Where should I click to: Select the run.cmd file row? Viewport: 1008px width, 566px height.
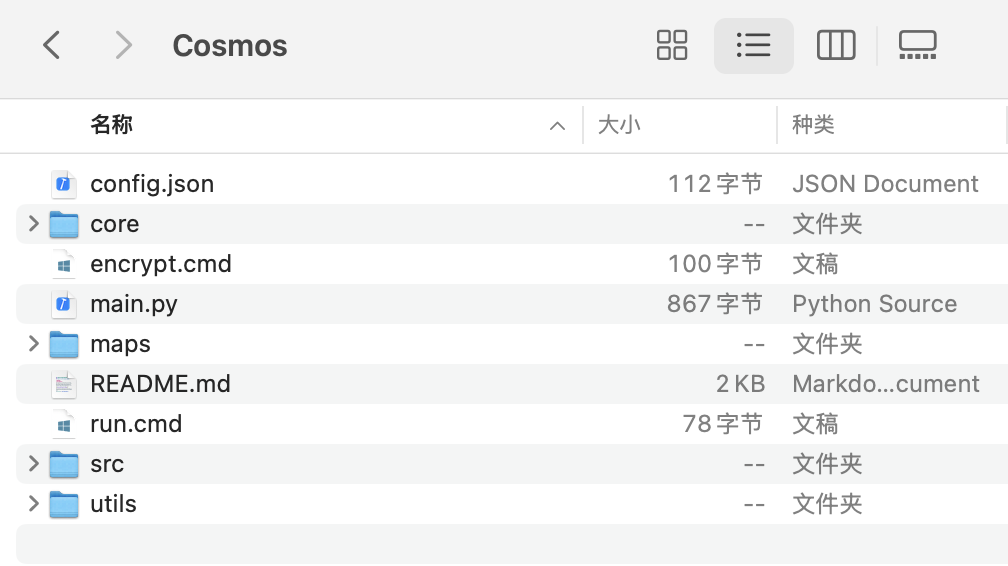tap(136, 424)
